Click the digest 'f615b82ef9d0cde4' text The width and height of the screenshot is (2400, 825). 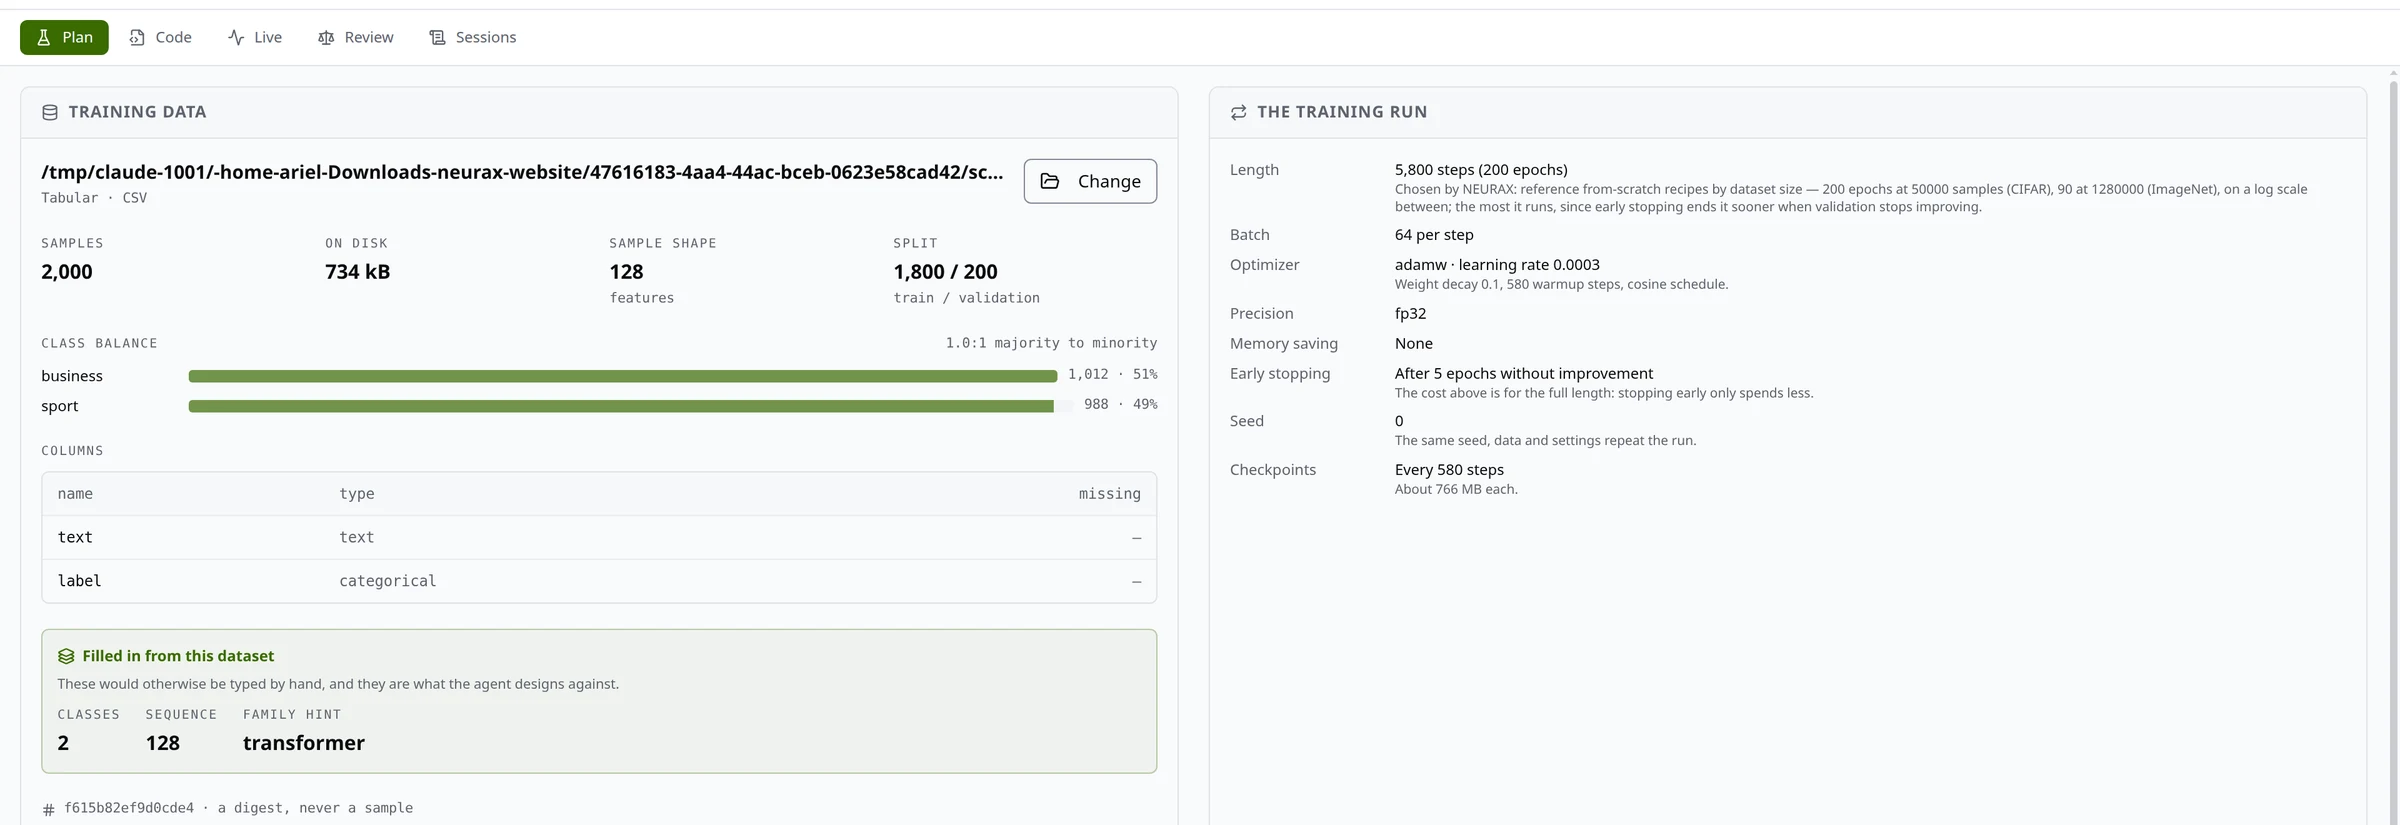(129, 808)
